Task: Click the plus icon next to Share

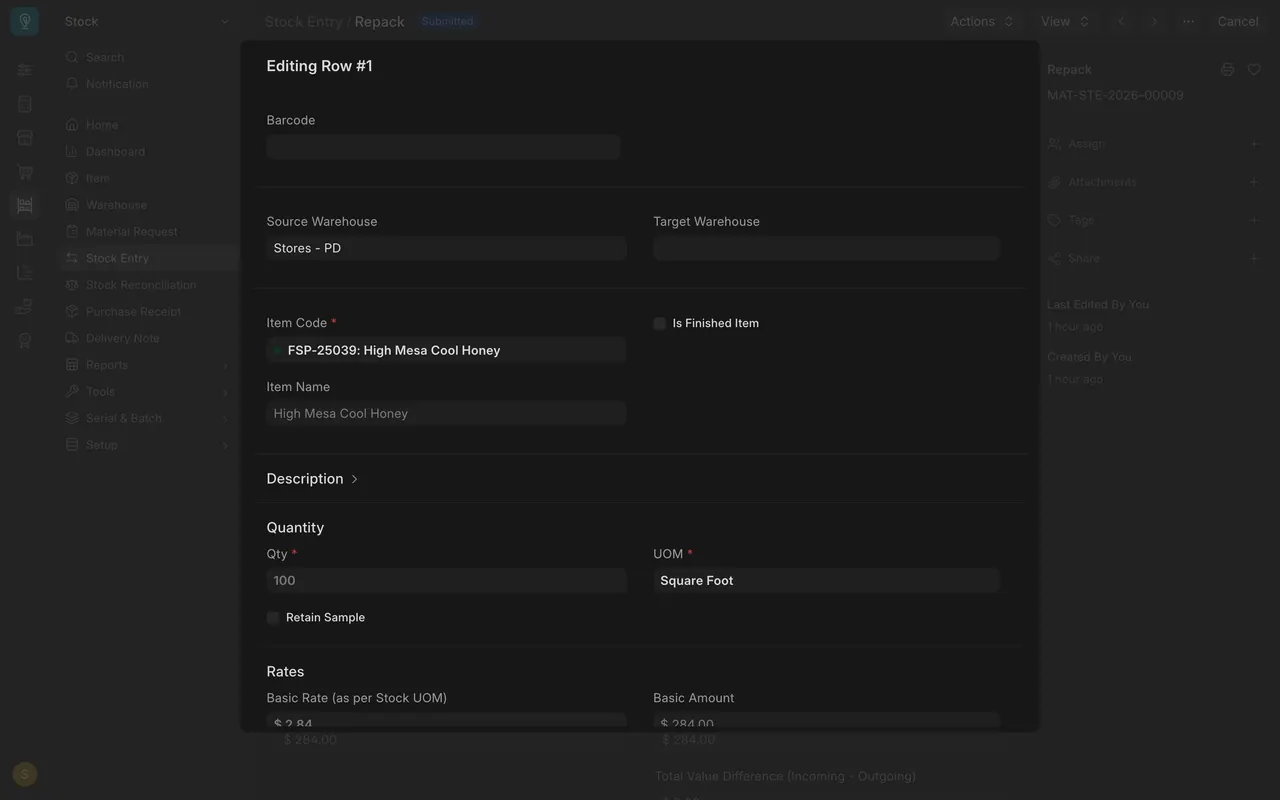Action: coord(1254,258)
